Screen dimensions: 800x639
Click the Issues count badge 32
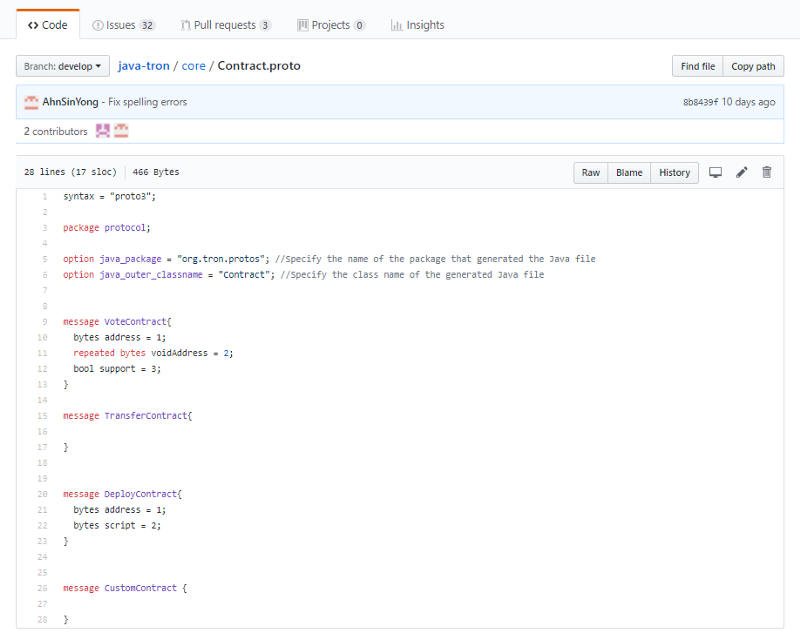pyautogui.click(x=147, y=26)
